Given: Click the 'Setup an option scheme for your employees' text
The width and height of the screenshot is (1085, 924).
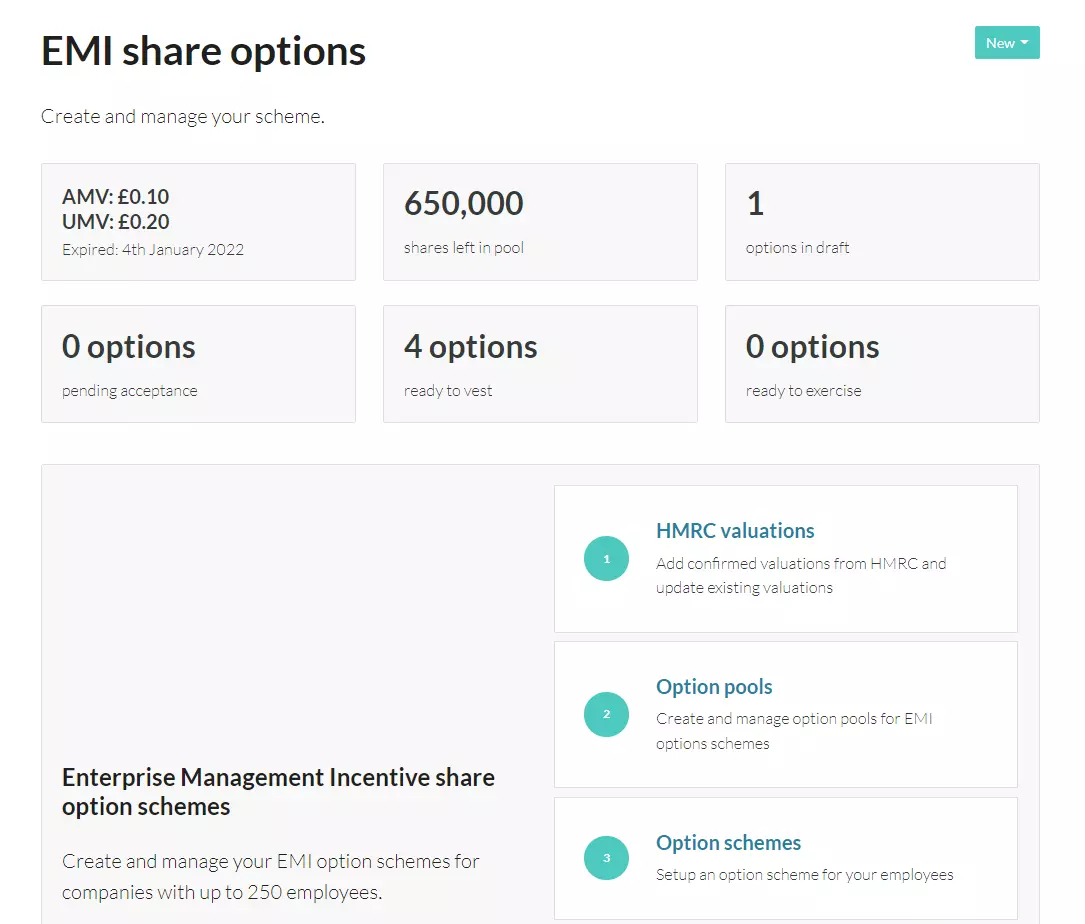Looking at the screenshot, I should click(x=805, y=875).
